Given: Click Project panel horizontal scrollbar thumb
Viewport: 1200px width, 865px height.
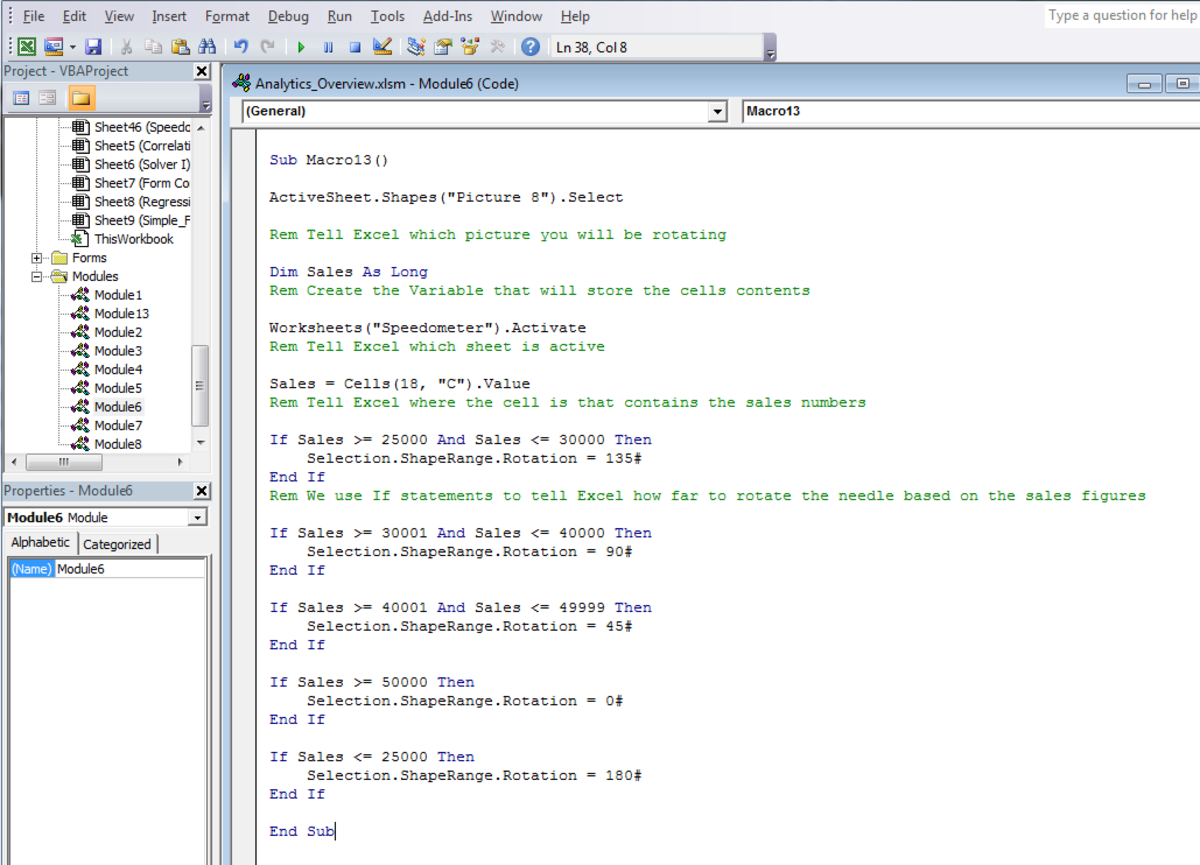Looking at the screenshot, I should click(x=63, y=462).
